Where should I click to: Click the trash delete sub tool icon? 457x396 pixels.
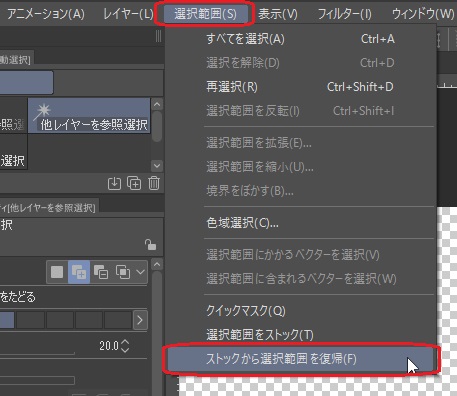point(154,183)
